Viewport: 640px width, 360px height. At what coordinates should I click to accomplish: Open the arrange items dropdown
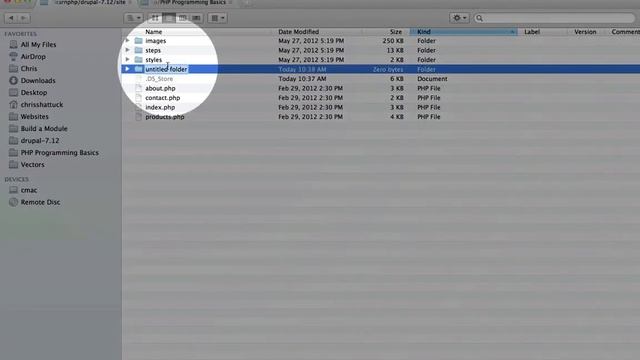point(218,18)
